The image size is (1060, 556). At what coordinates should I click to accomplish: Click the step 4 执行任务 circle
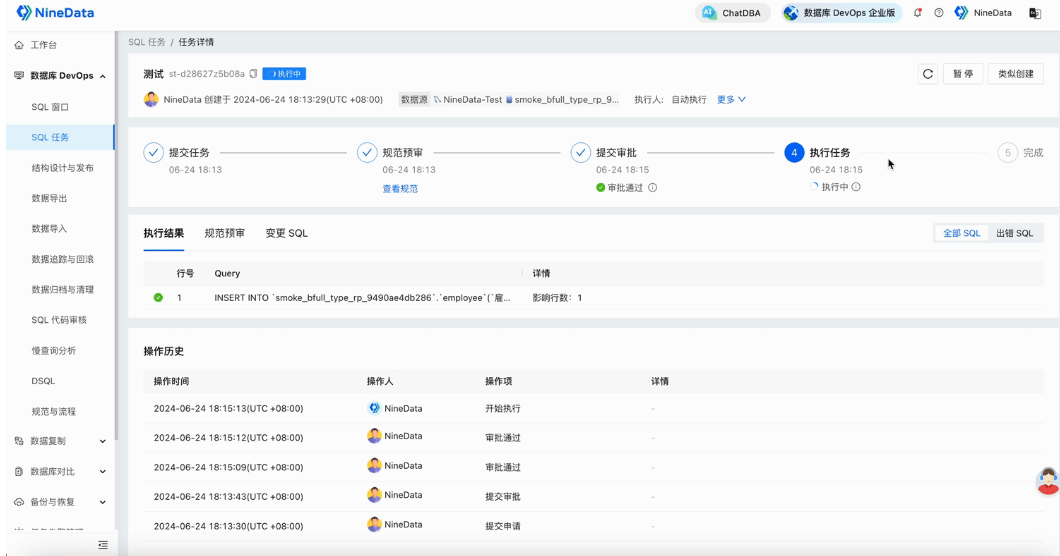tap(794, 153)
